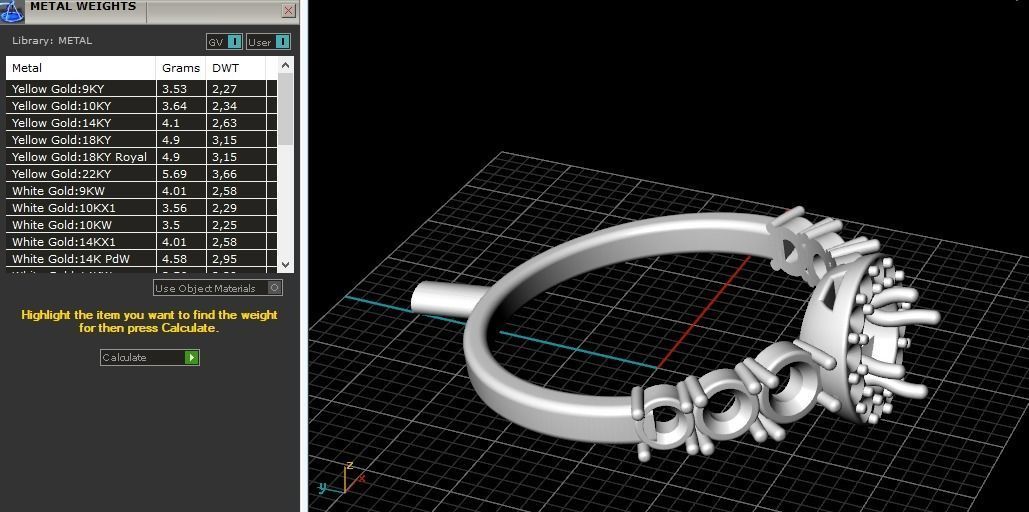
Task: Click the Metal Weights panel logo icon
Action: click(11, 11)
